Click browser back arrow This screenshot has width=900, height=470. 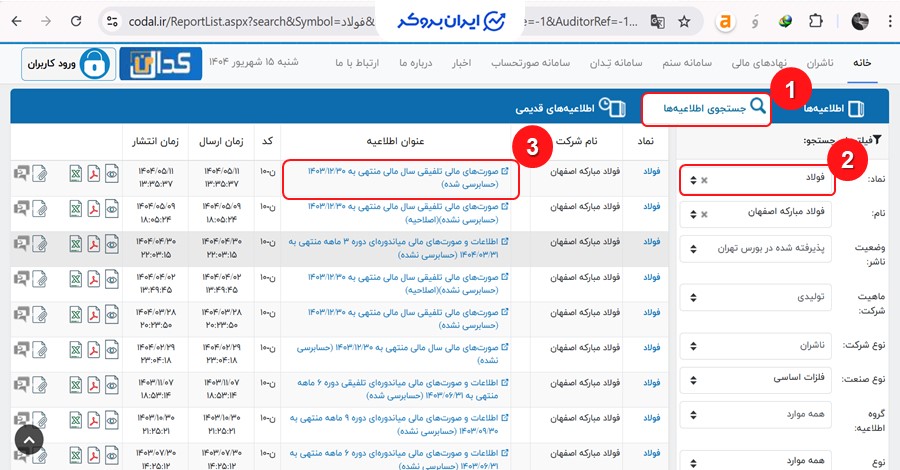click(x=17, y=22)
